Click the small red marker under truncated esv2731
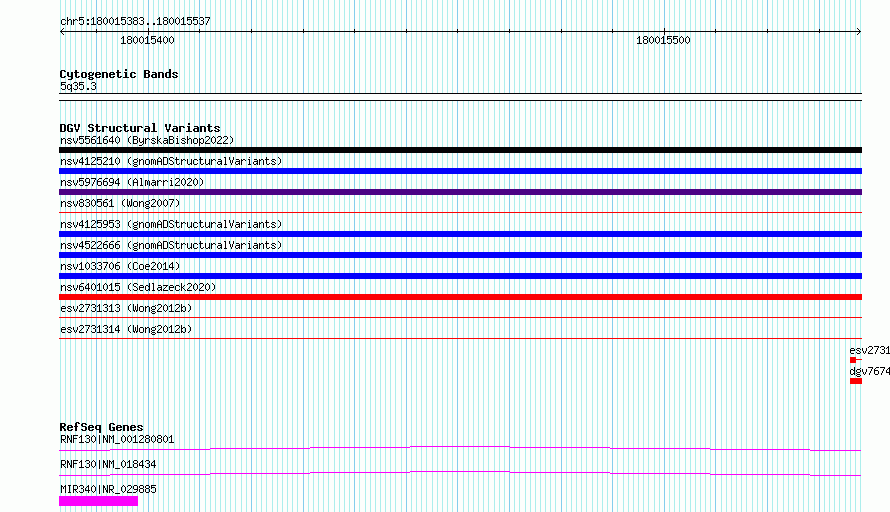 coord(853,360)
